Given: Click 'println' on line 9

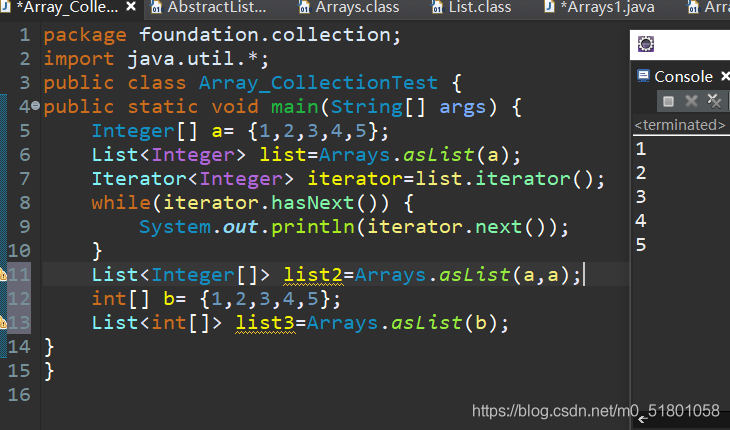Looking at the screenshot, I should pyautogui.click(x=313, y=227).
